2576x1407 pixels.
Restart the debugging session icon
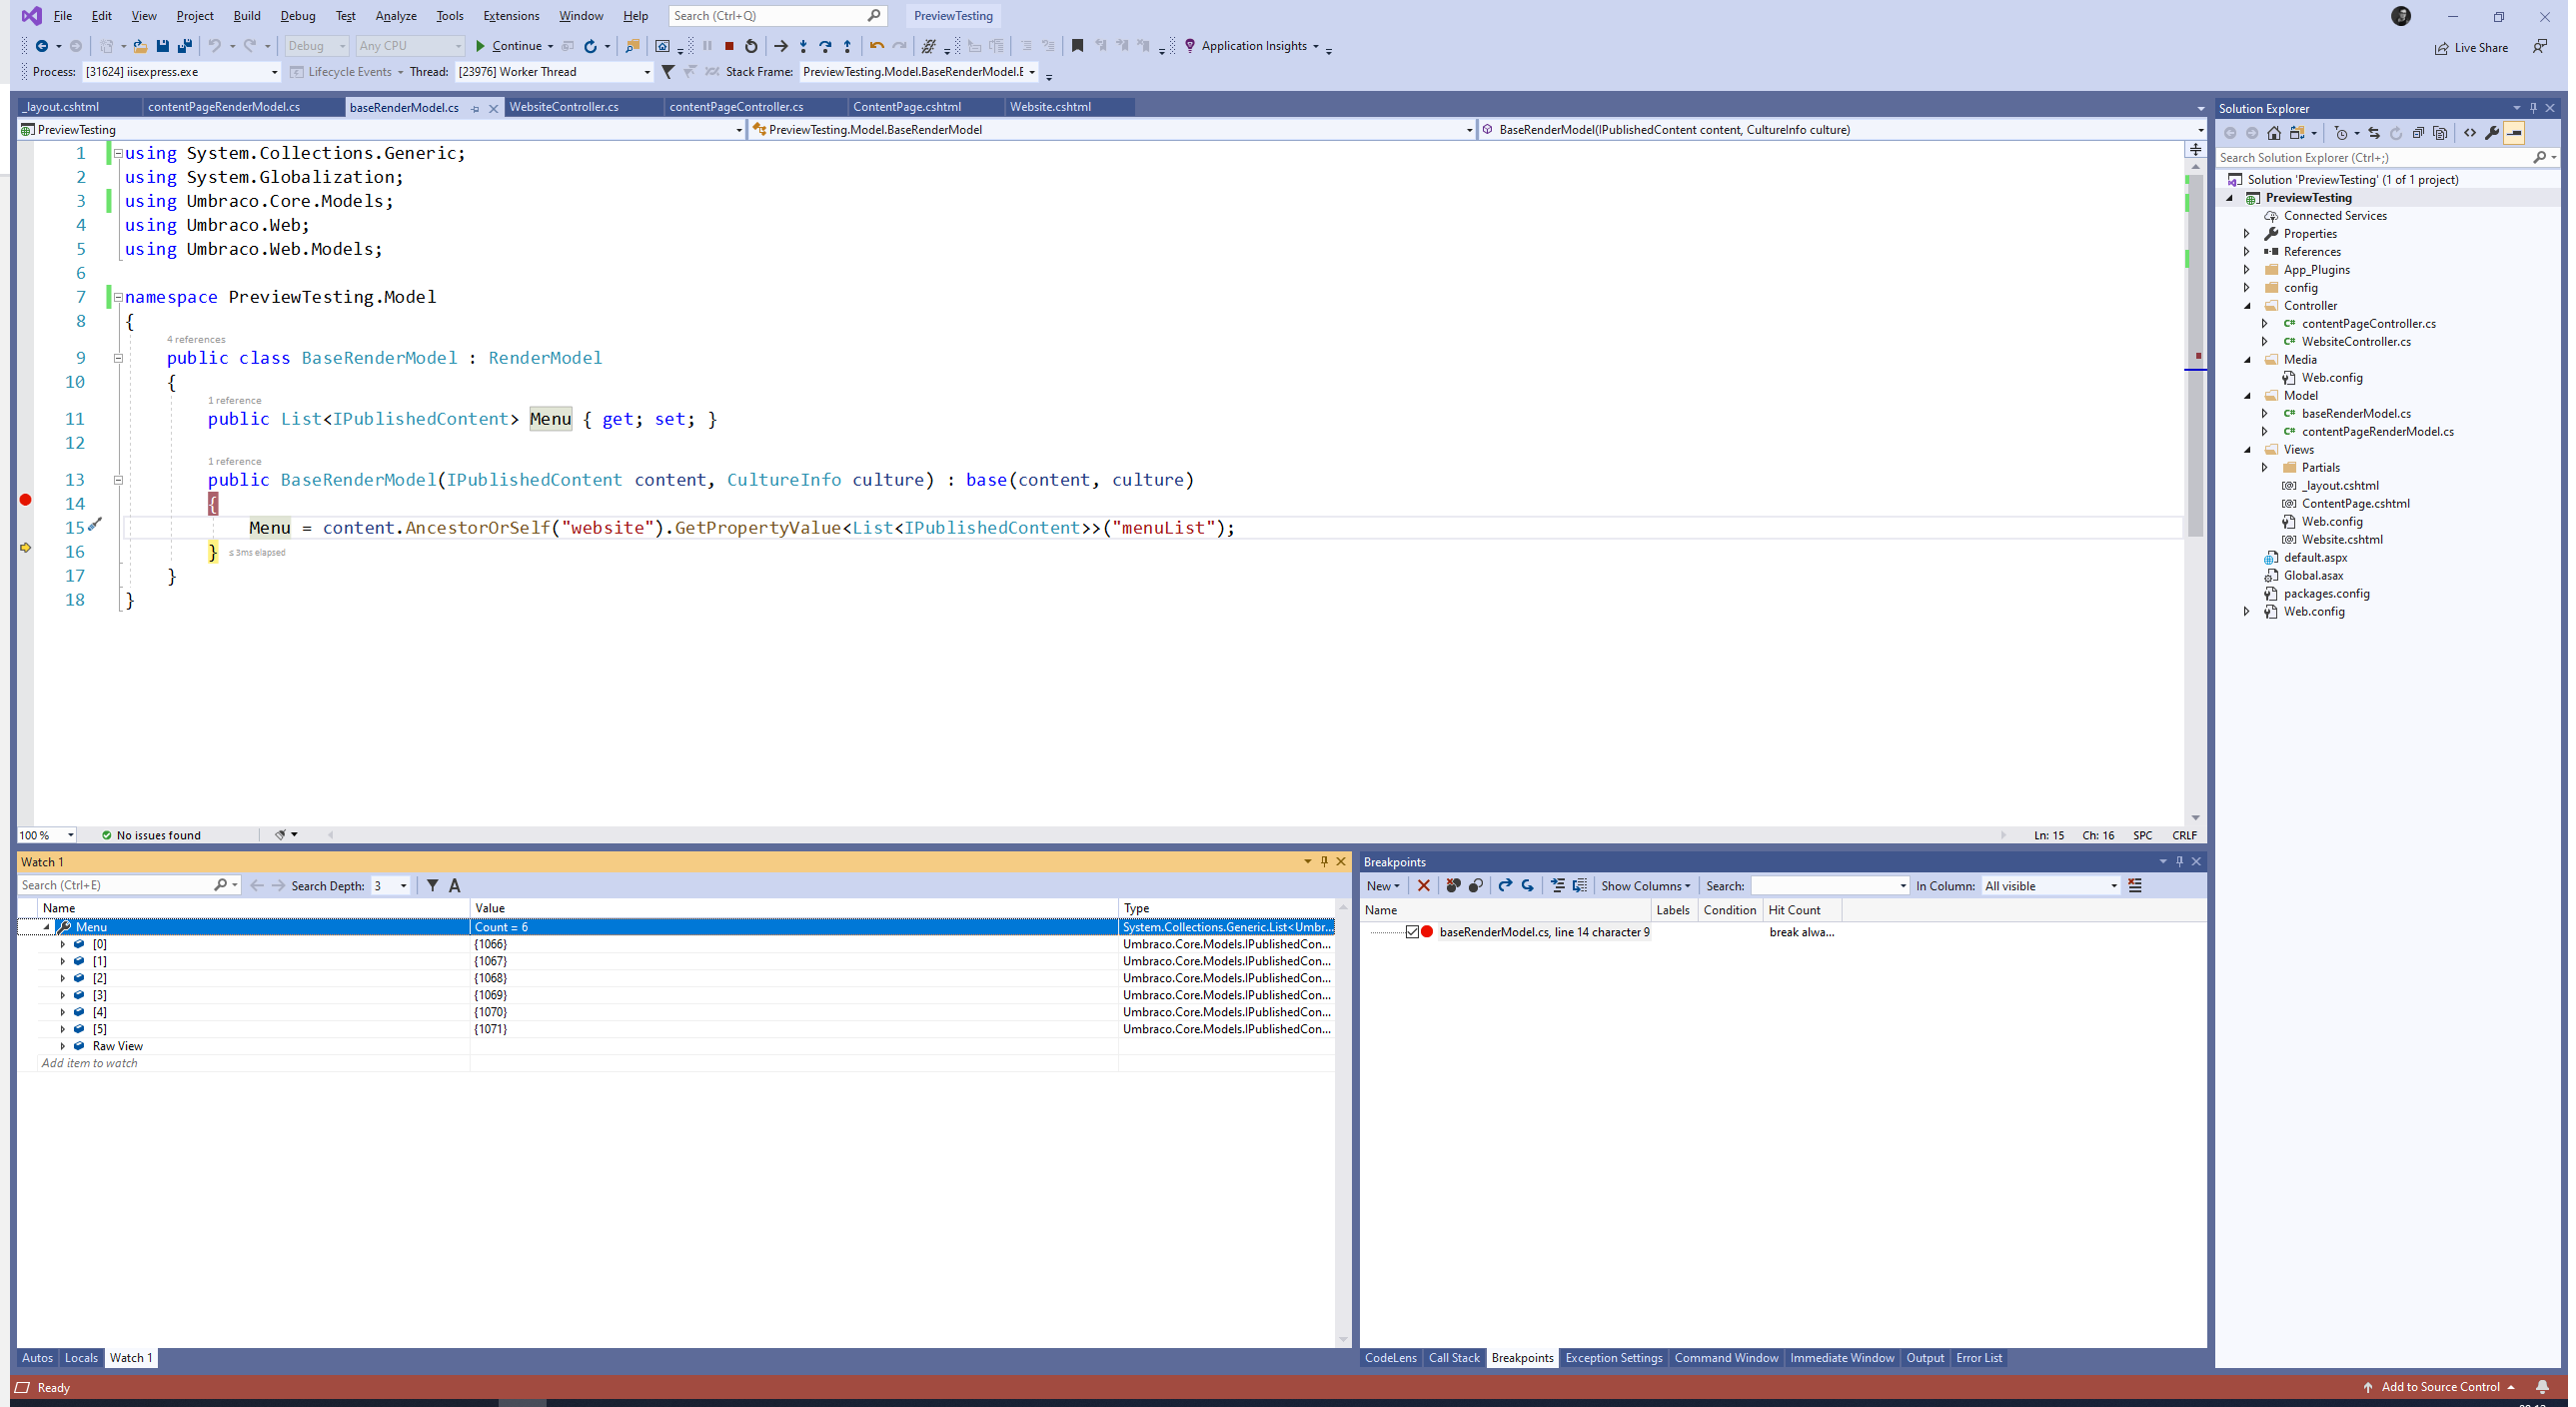click(751, 46)
